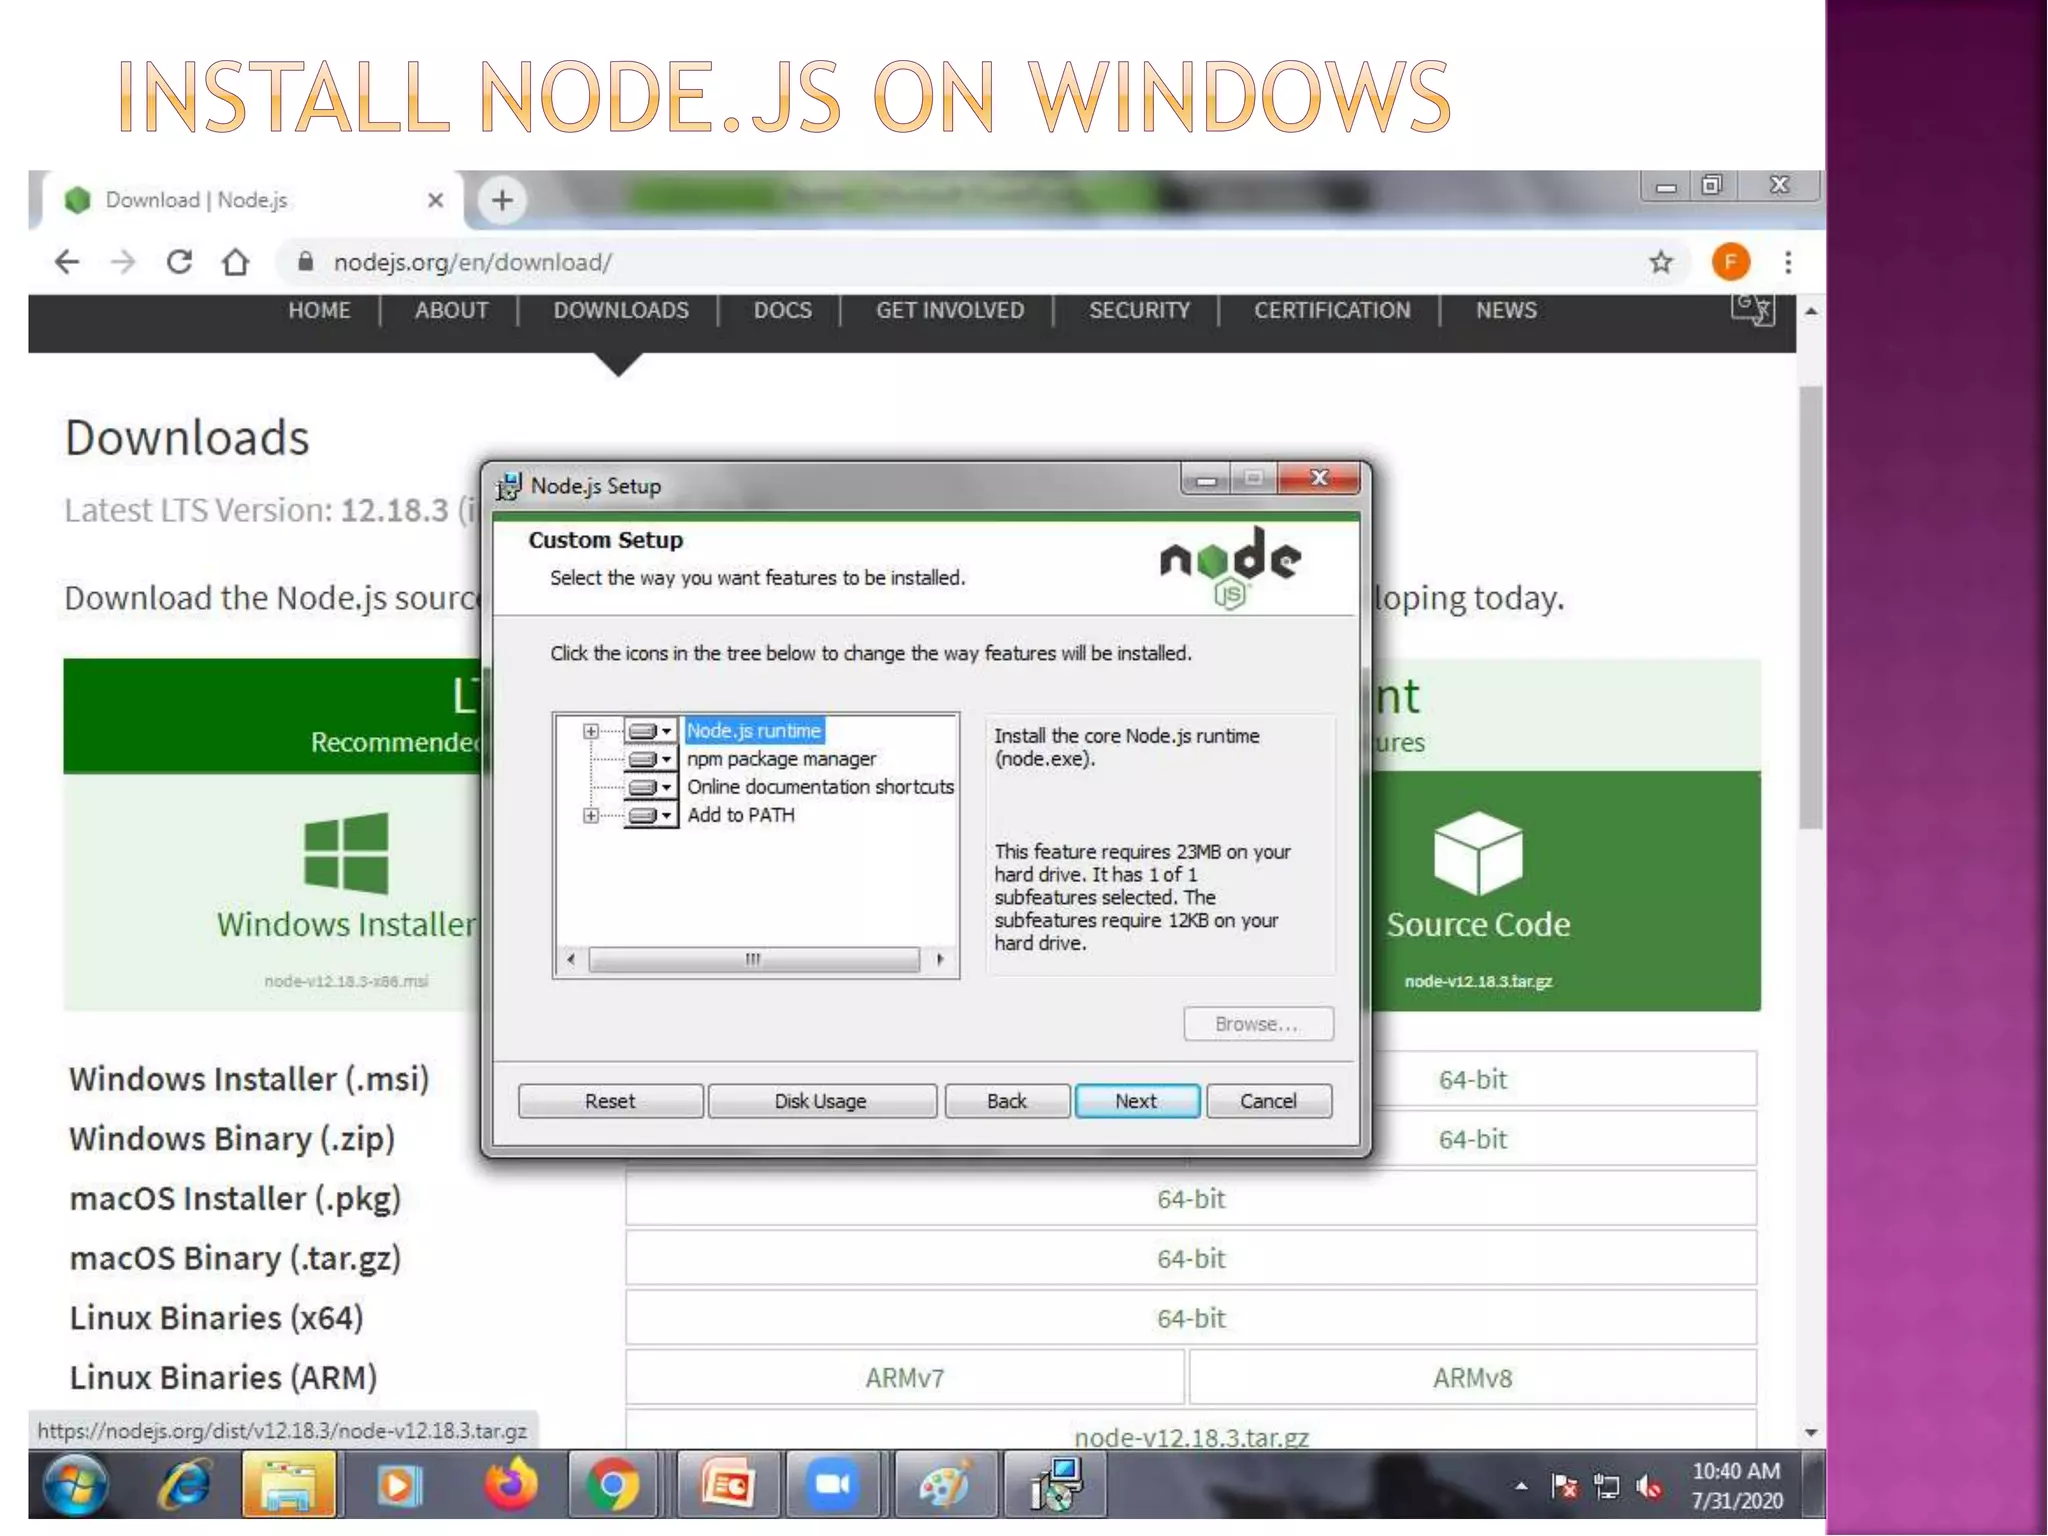This screenshot has width=2048, height=1536.
Task: Open the DOCS menu item
Action: coord(782,310)
